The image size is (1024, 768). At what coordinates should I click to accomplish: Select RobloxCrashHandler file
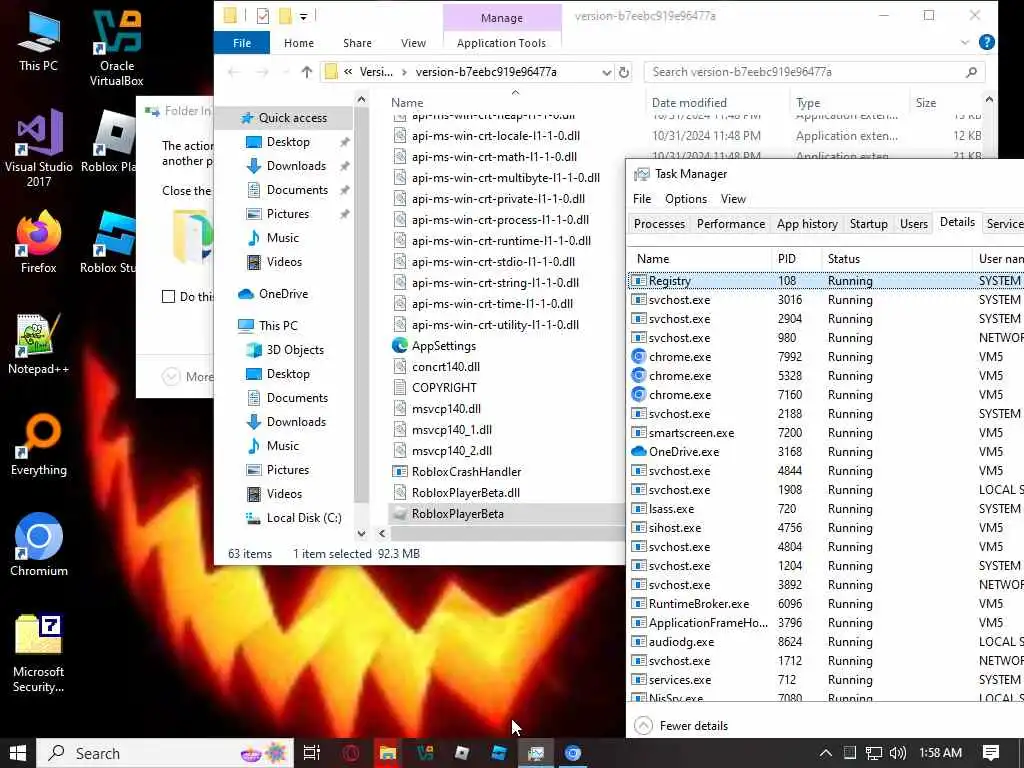coord(466,472)
